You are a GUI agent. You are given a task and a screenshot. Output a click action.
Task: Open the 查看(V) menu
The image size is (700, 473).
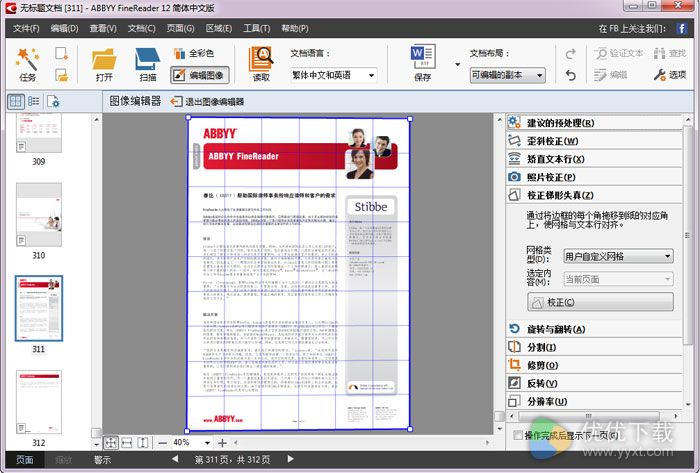[103, 29]
